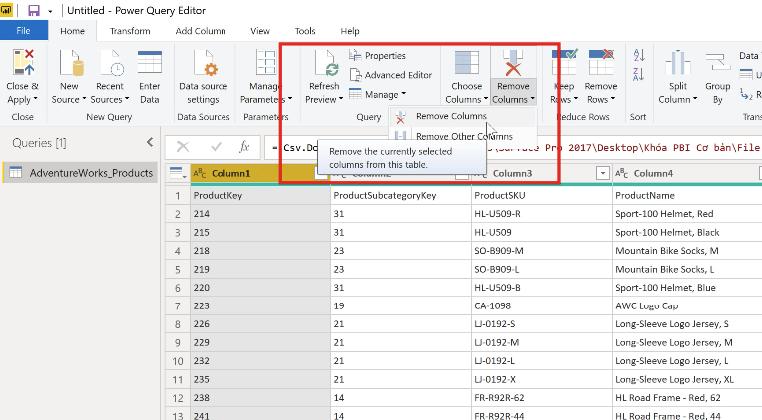Sort ascending with the A-Z icon
Image resolution: width=762 pixels, height=420 pixels.
[639, 55]
